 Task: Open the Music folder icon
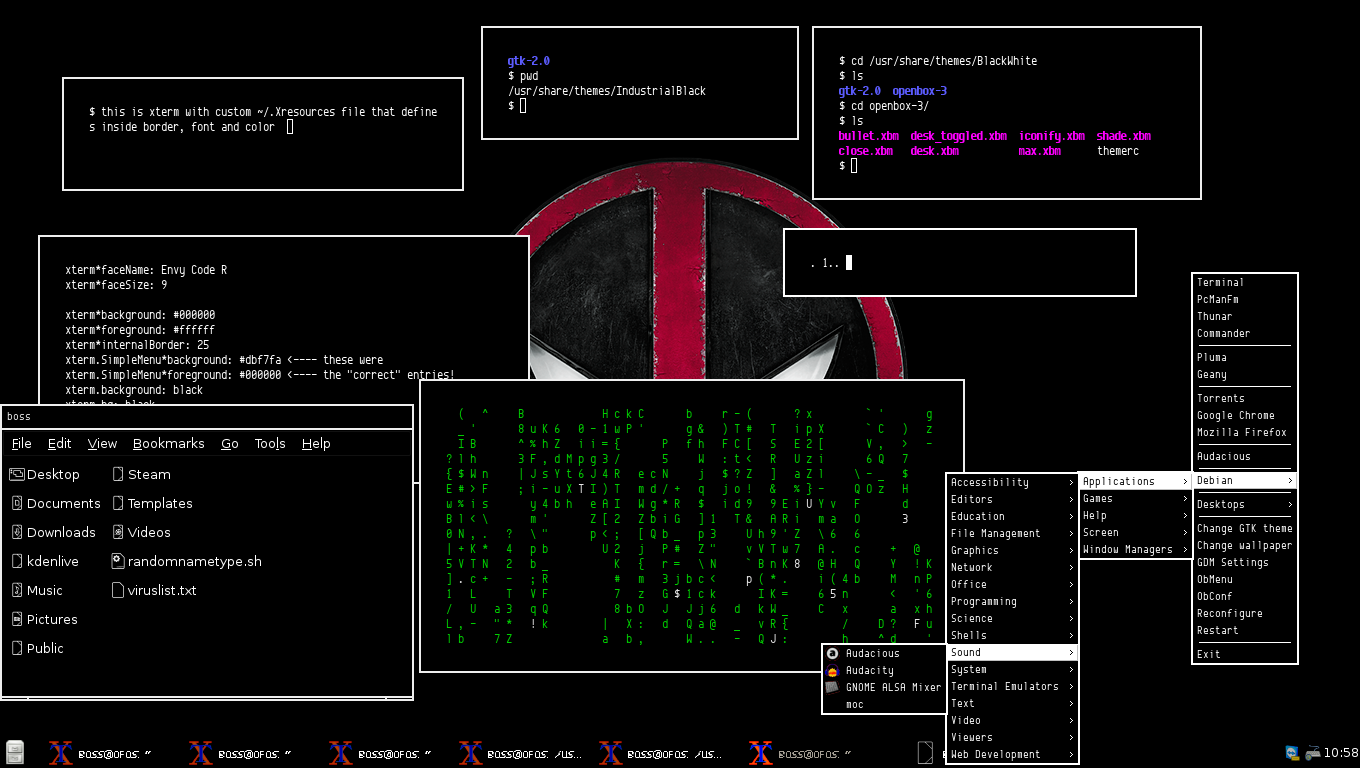tap(16, 590)
